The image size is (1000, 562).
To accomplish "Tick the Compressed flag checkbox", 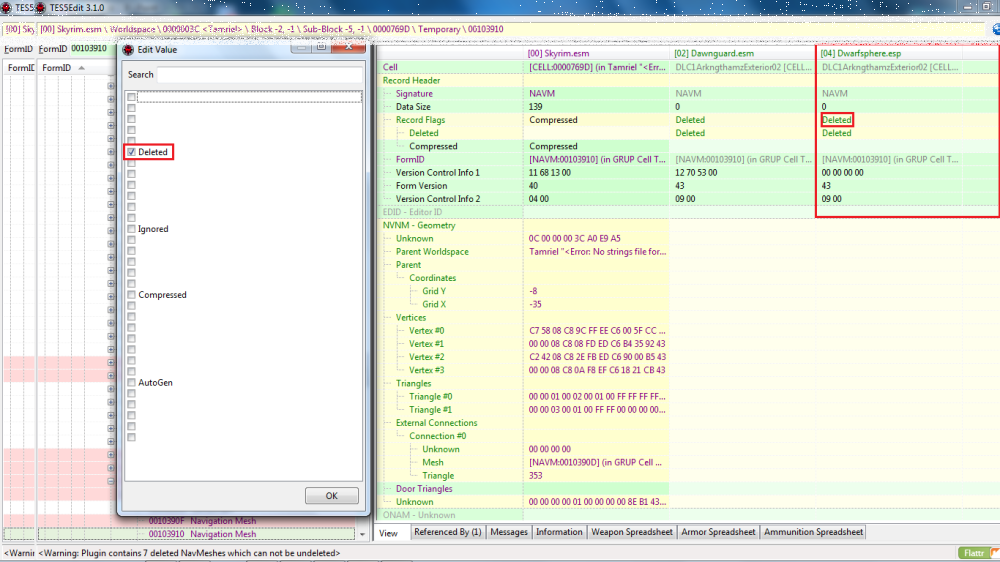I will pyautogui.click(x=131, y=295).
